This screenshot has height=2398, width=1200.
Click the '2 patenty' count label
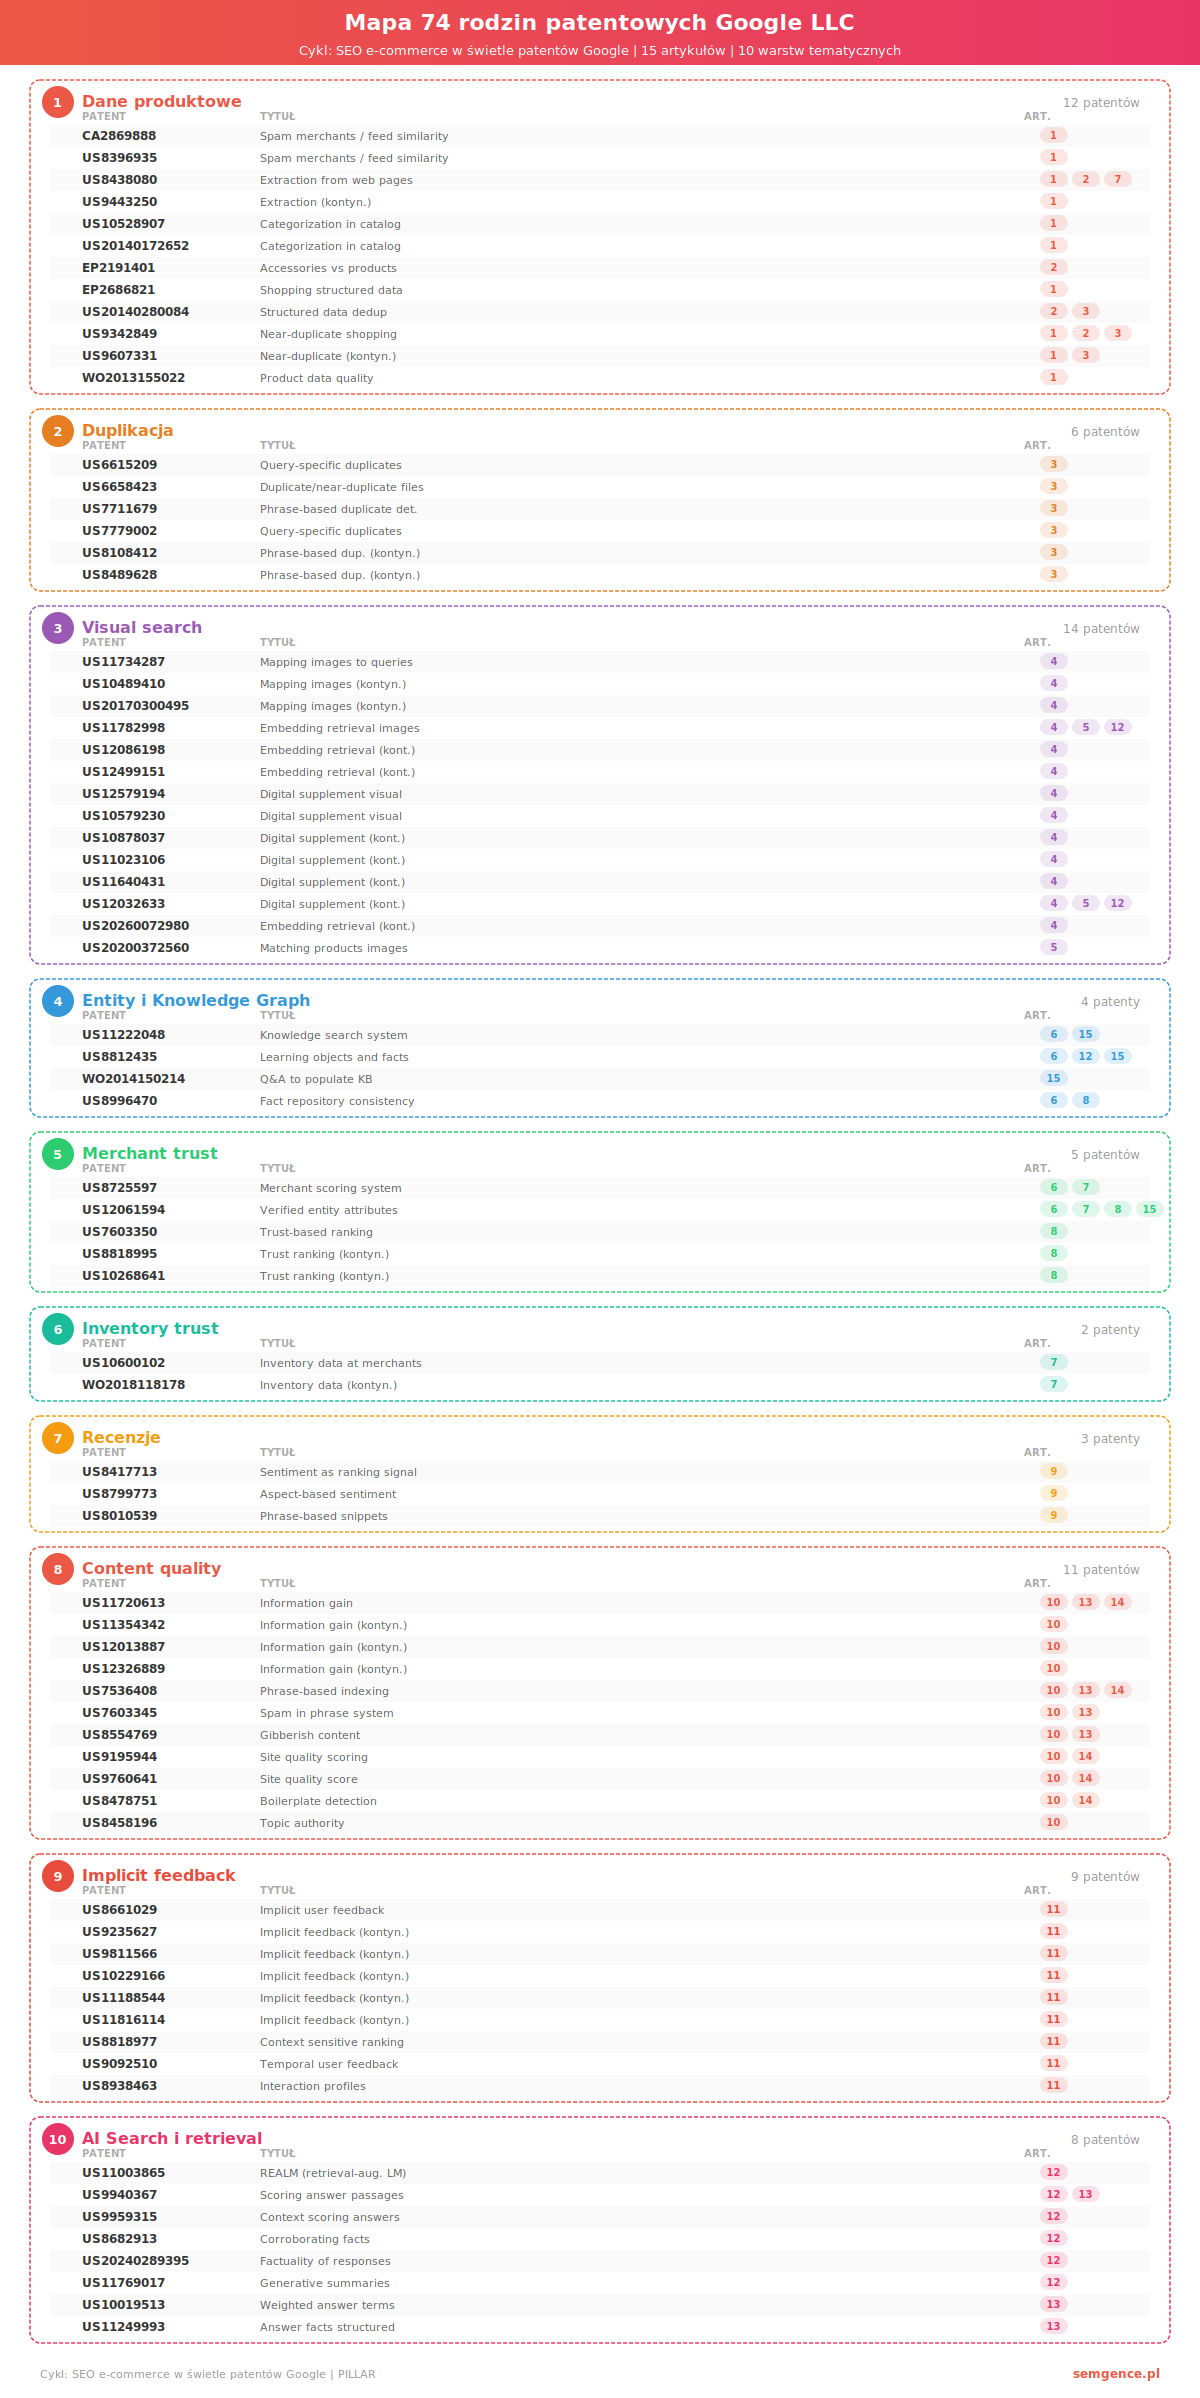(1110, 1330)
